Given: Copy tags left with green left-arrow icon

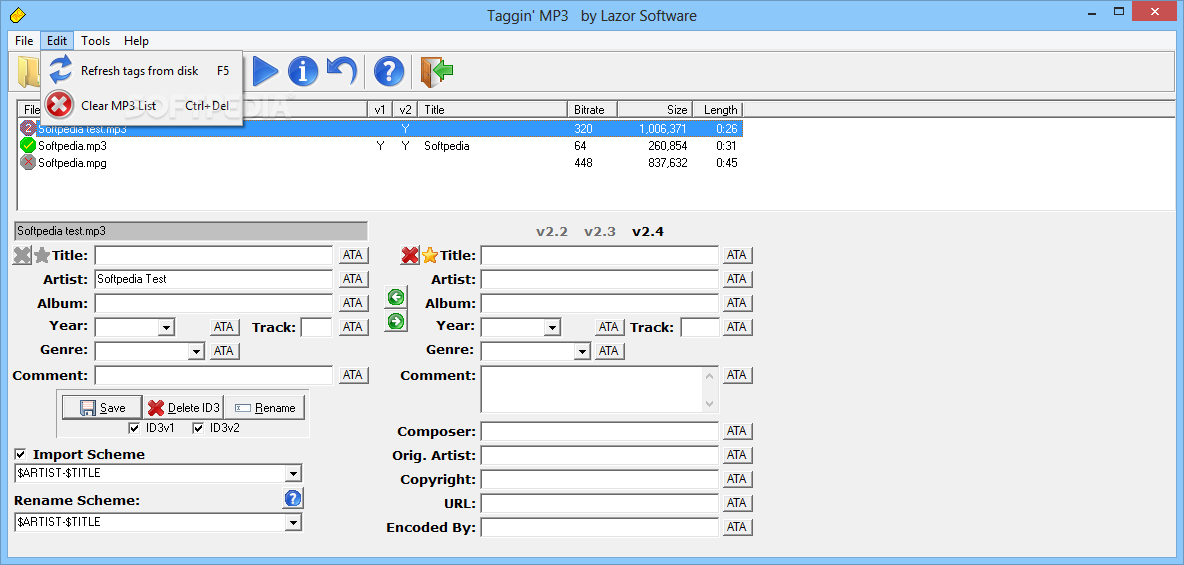Looking at the screenshot, I should click(396, 297).
